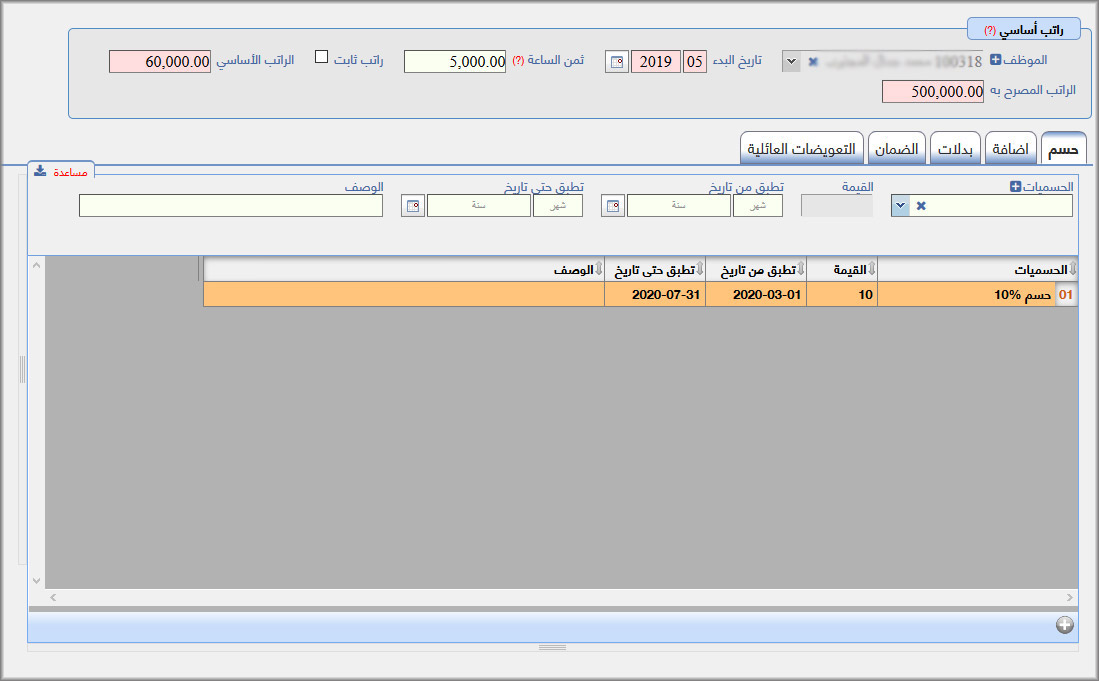Click the round add button below the grid
The width and height of the screenshot is (1099, 681).
coord(1065,625)
